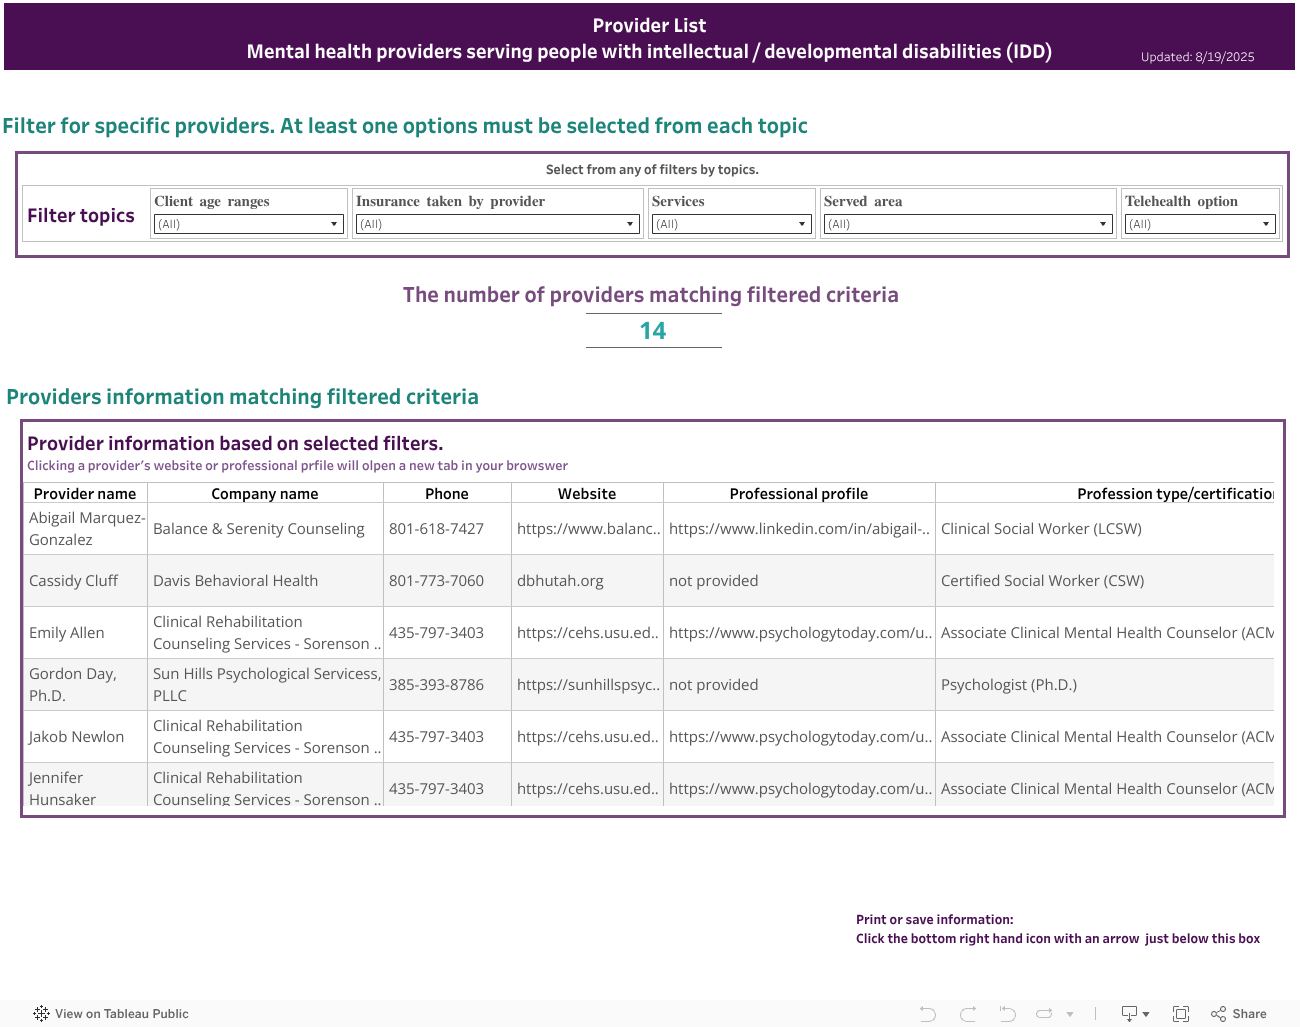Click the dbhutah.org website link

pos(560,581)
